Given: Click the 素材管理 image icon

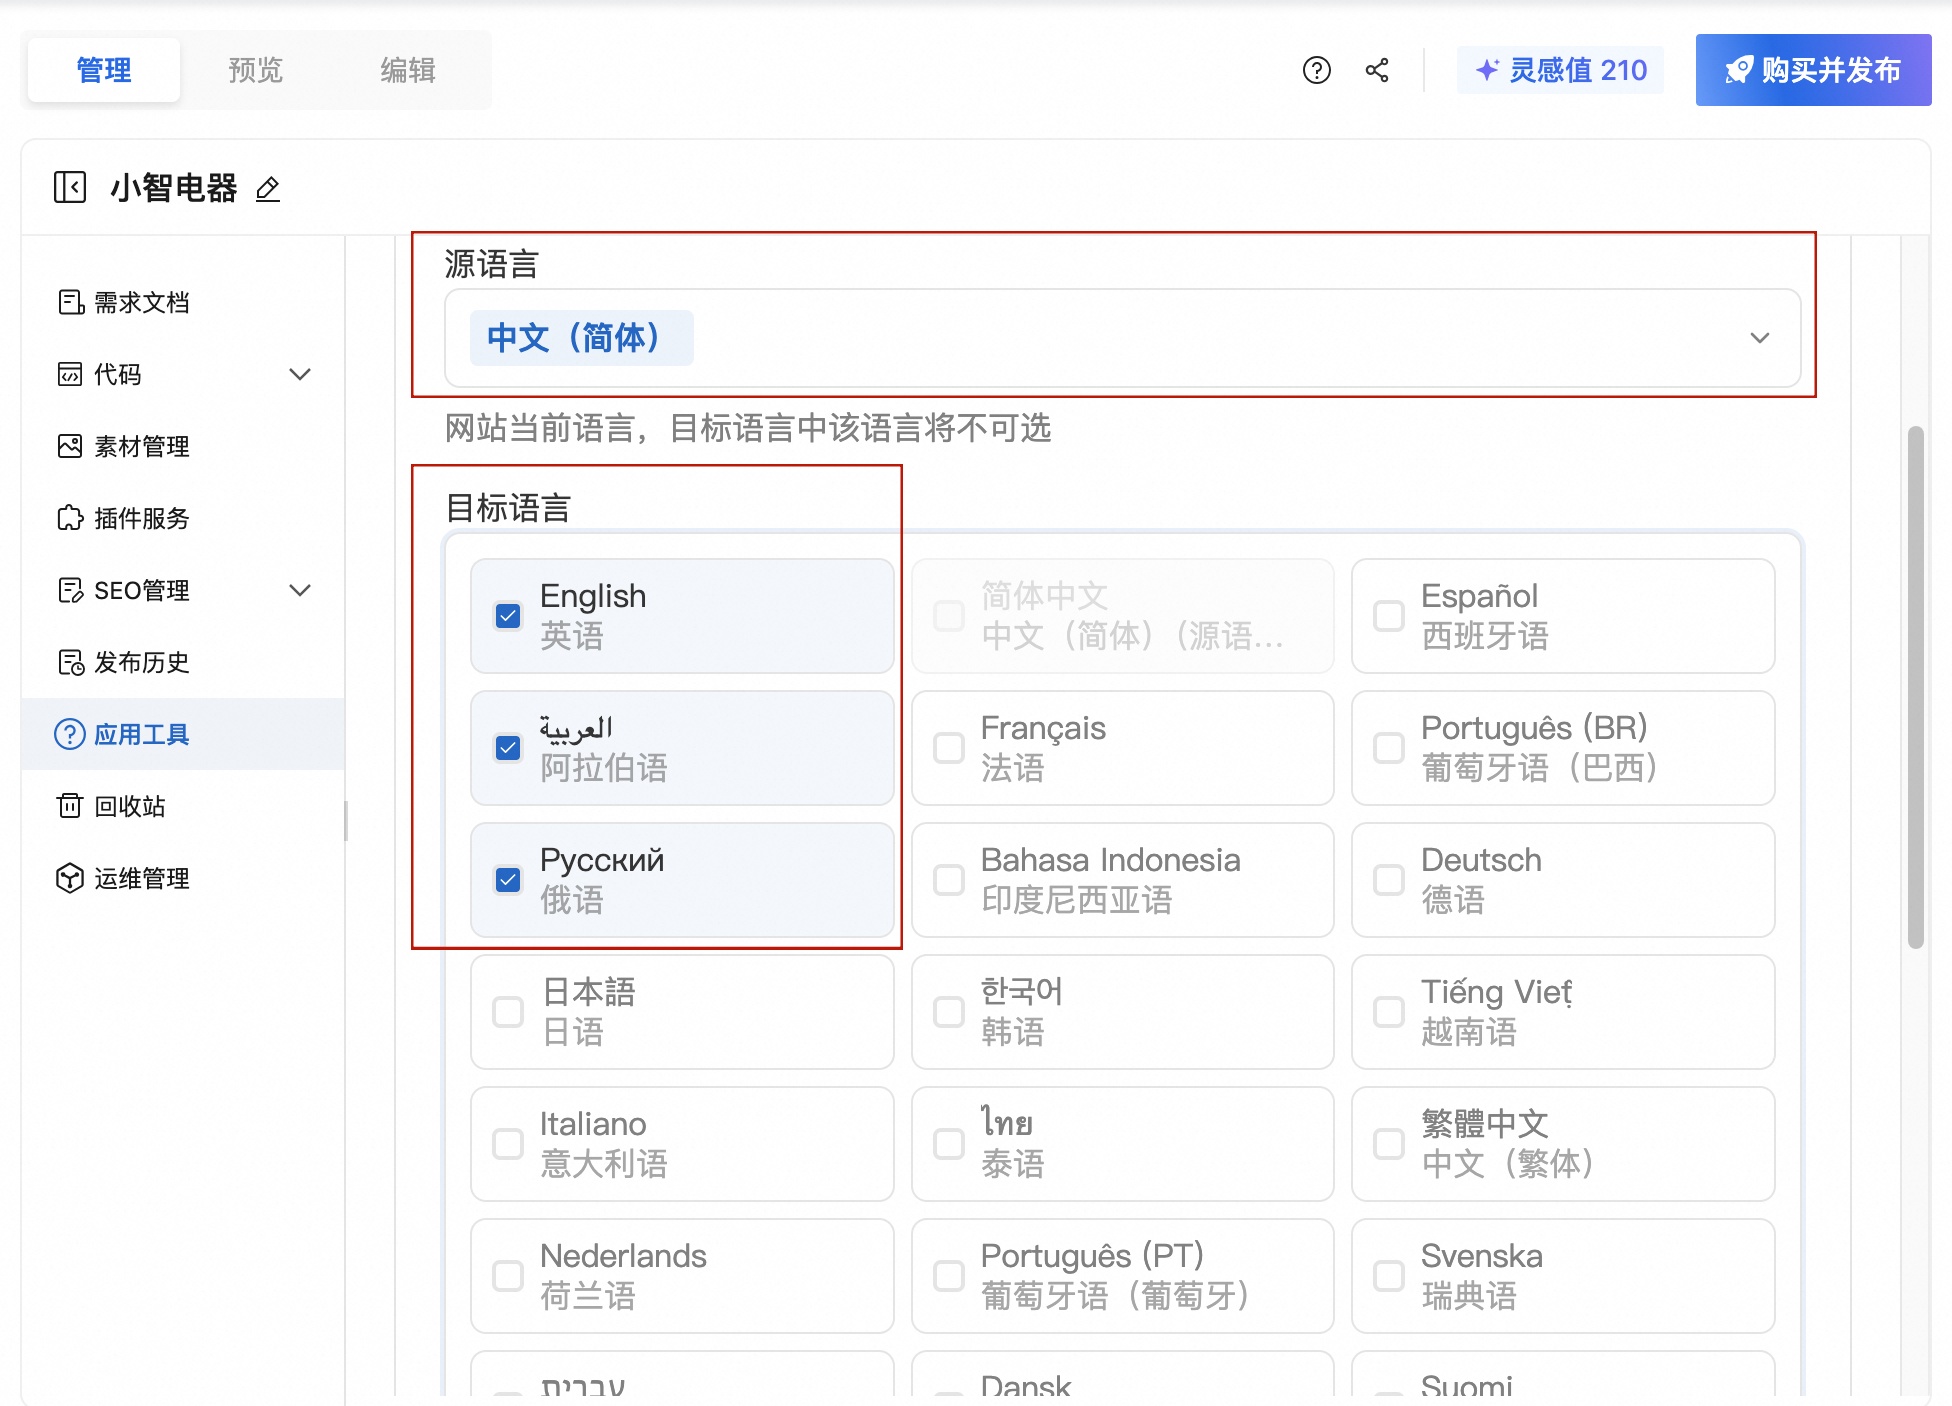Looking at the screenshot, I should click(x=70, y=446).
